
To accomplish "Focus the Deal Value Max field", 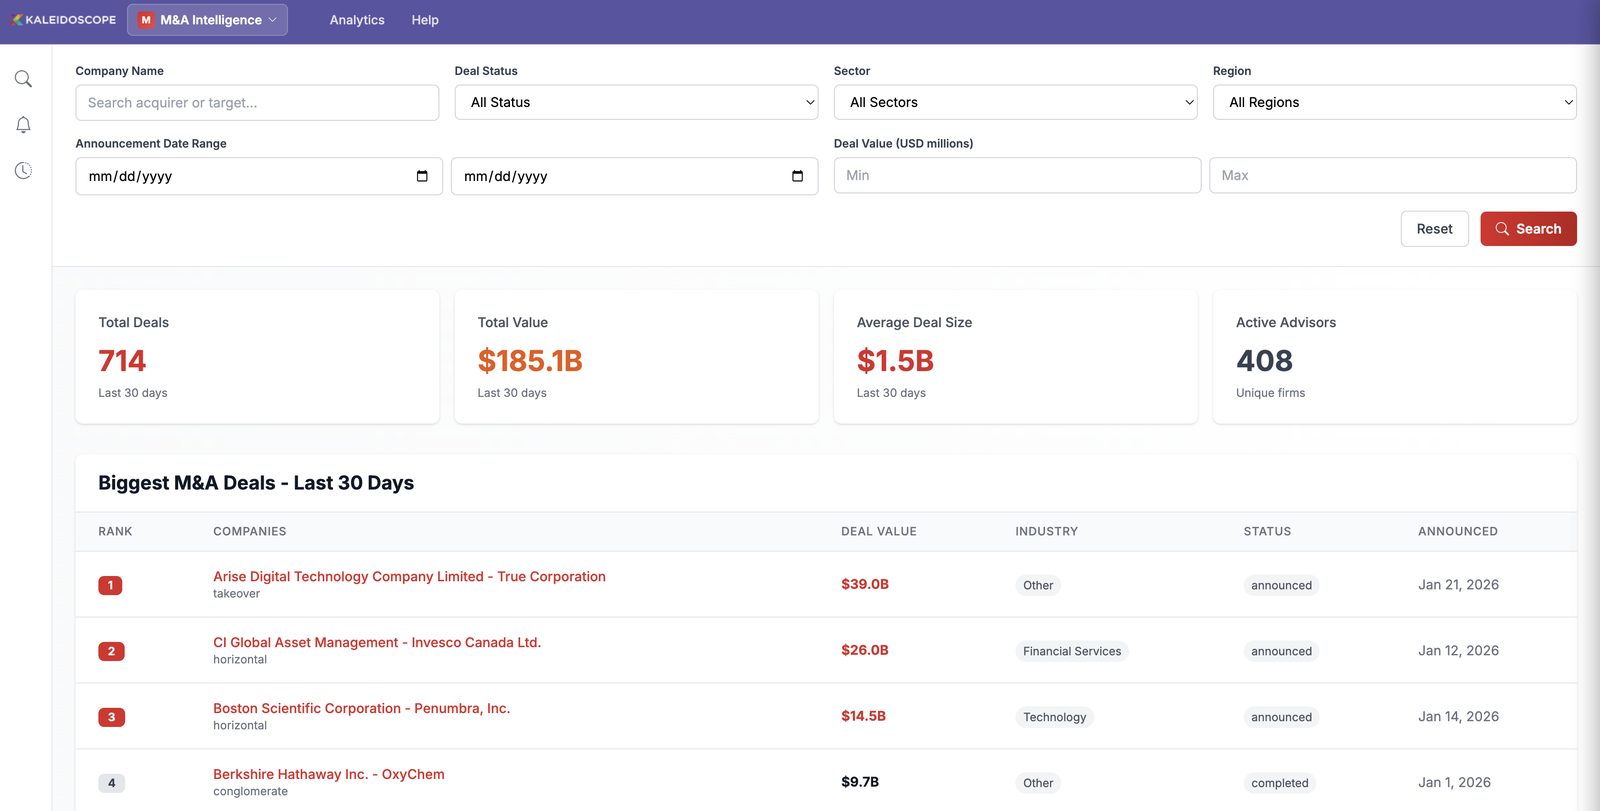I will click(x=1392, y=175).
